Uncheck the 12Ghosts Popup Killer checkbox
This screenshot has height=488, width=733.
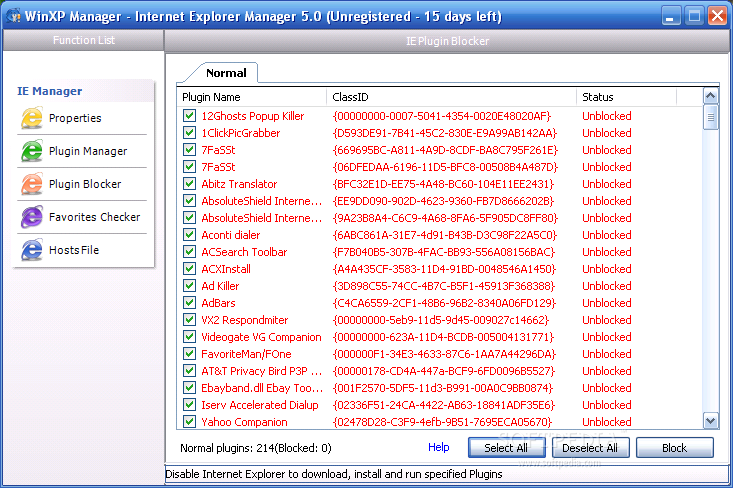(x=189, y=115)
